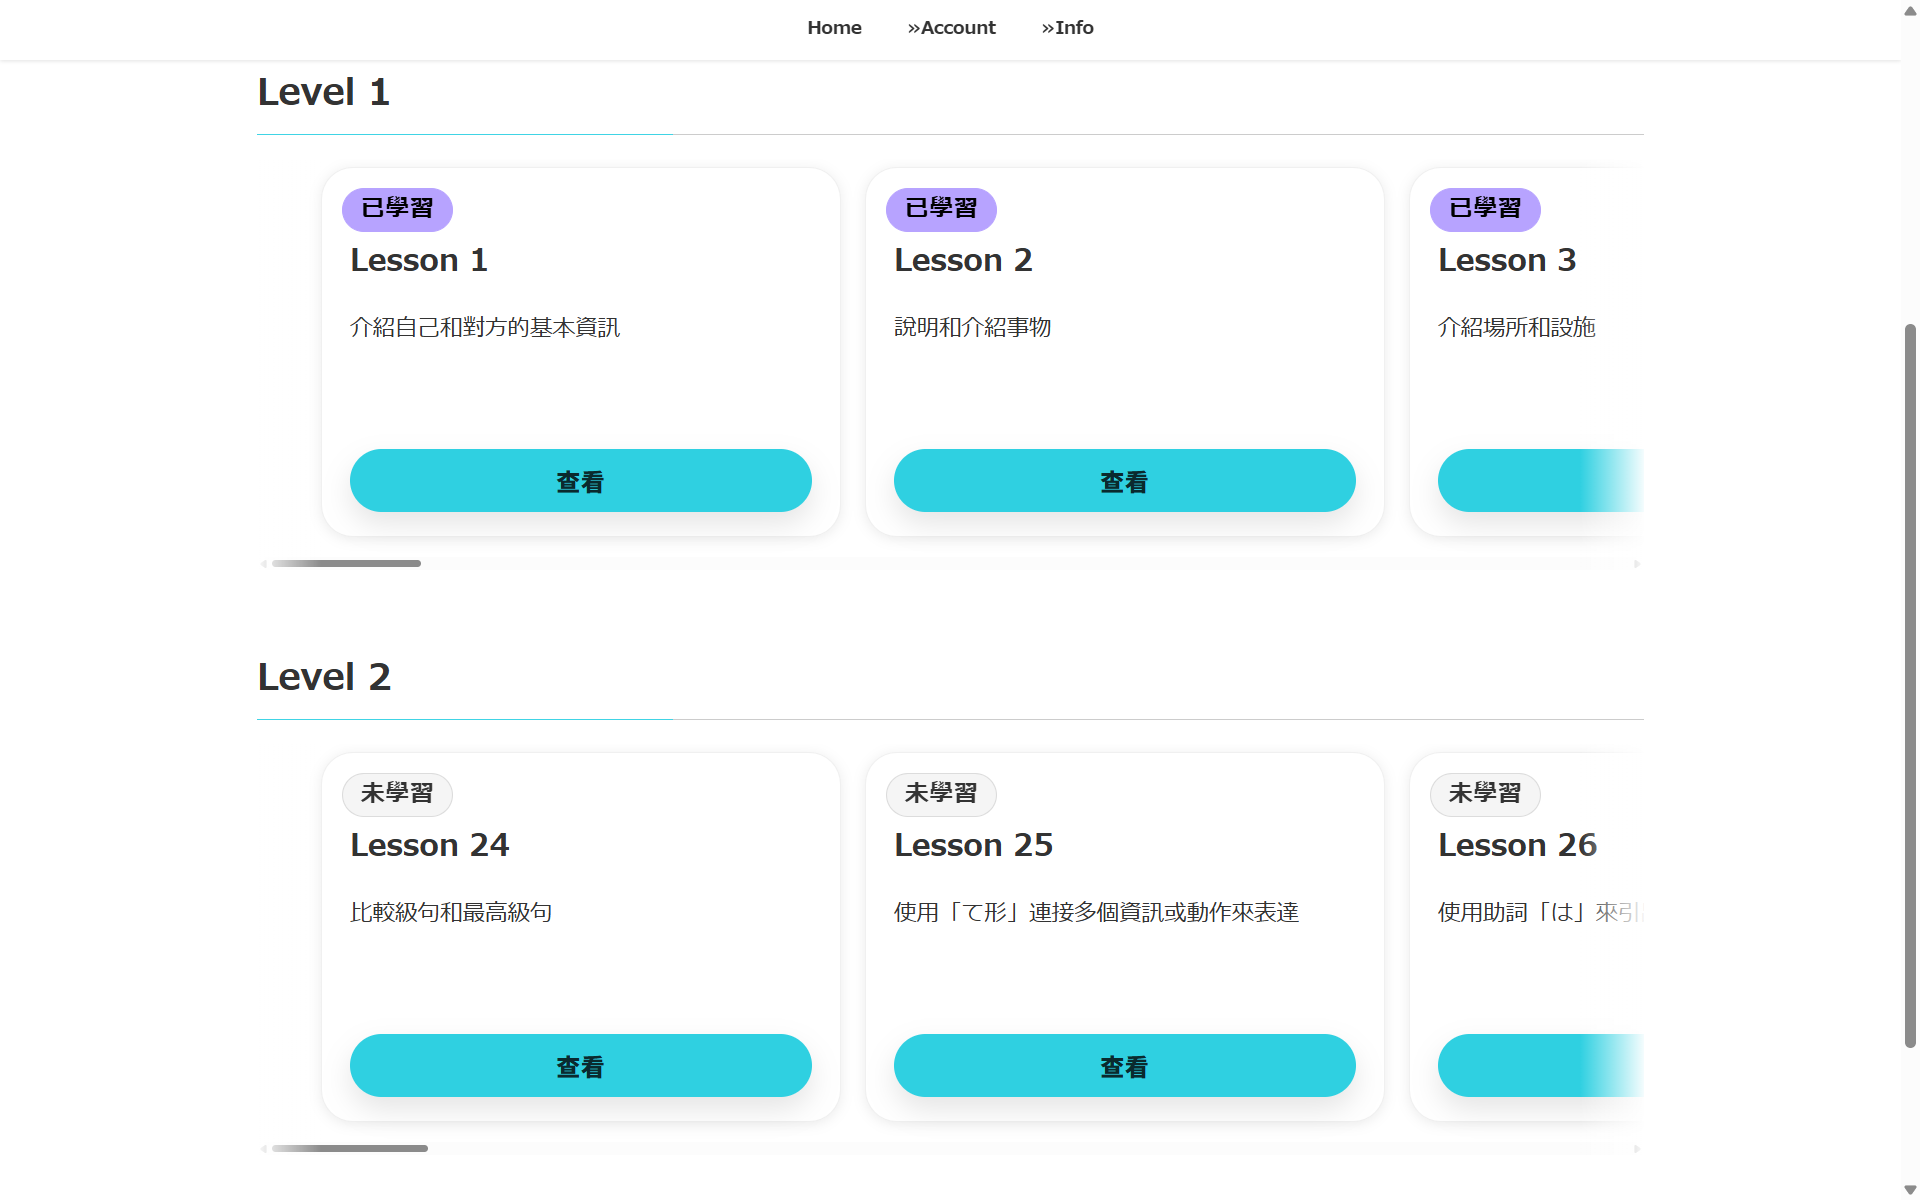
Task: Click Level 2 horizontal scrollbar right arrow
Action: 1637,1149
